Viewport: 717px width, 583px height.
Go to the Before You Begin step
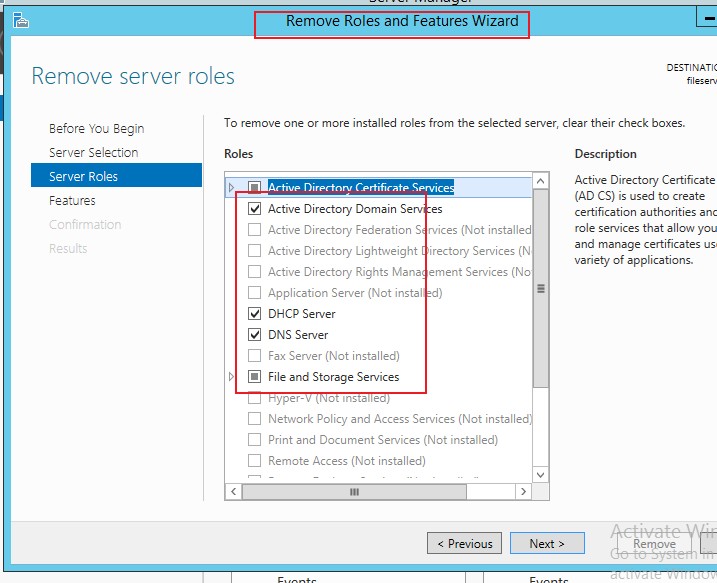pyautogui.click(x=96, y=128)
